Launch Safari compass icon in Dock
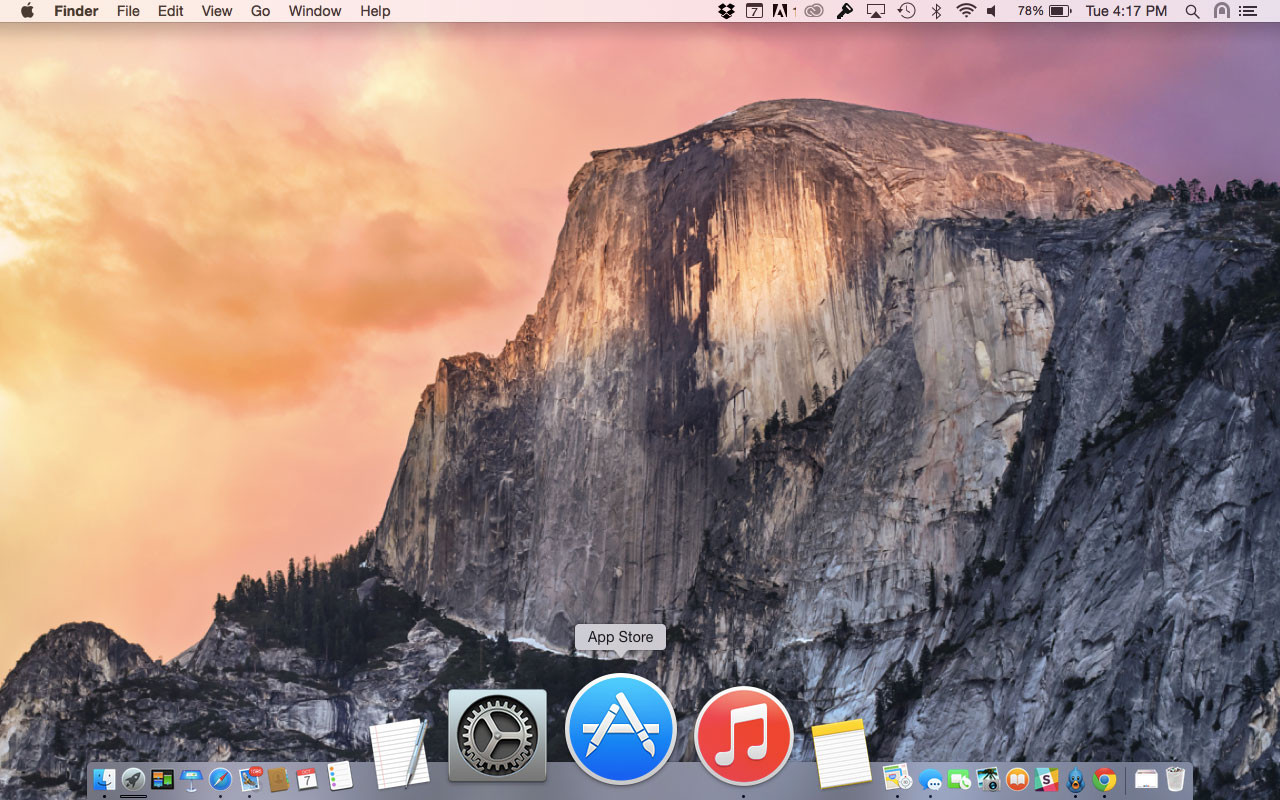Viewport: 1280px width, 800px height. [x=220, y=779]
